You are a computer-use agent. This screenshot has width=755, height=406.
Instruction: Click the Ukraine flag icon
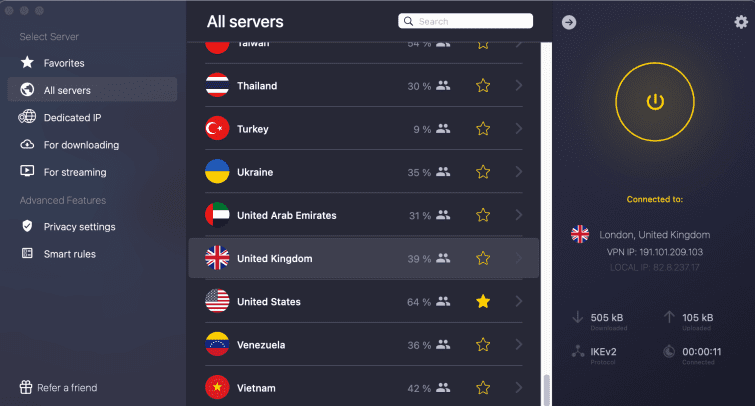click(217, 171)
